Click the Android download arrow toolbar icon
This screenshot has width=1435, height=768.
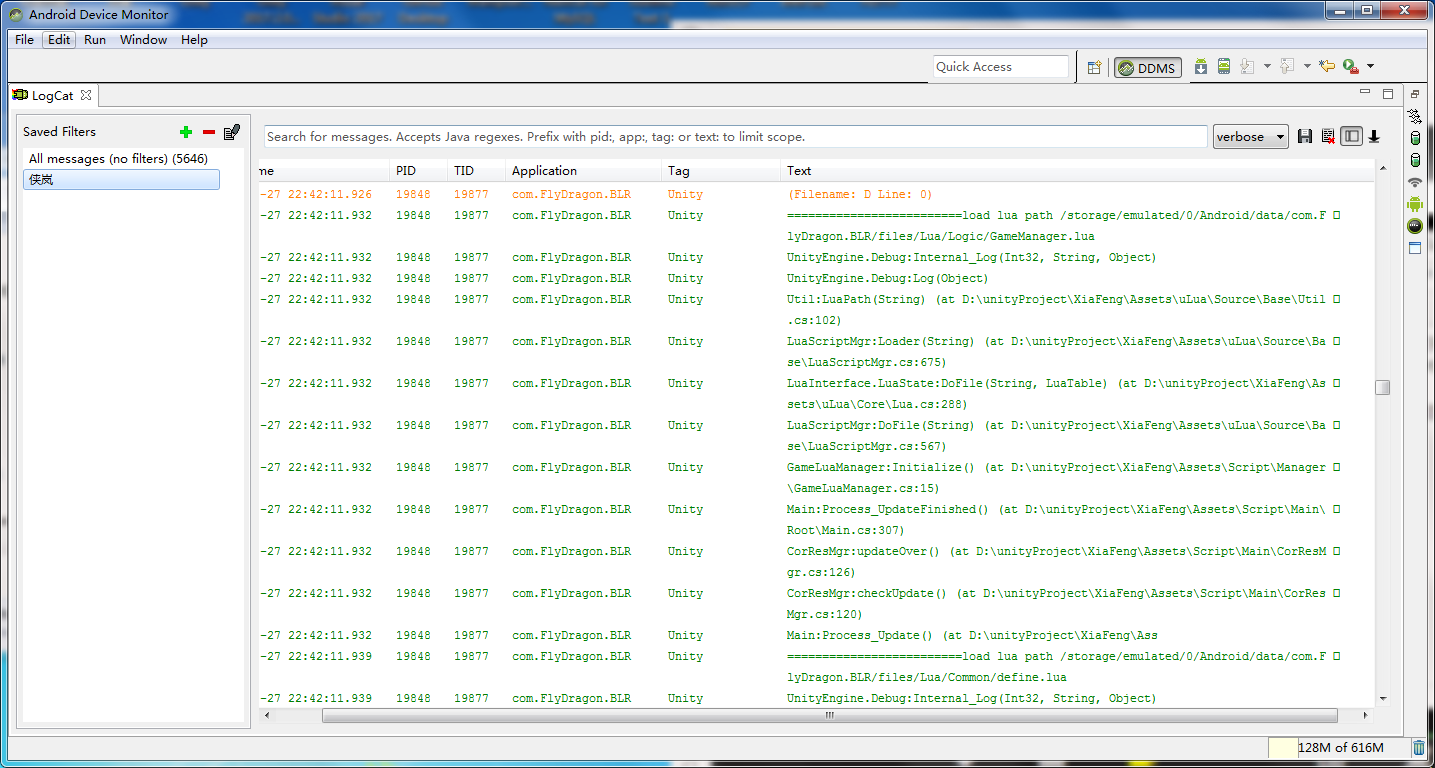pos(1201,67)
